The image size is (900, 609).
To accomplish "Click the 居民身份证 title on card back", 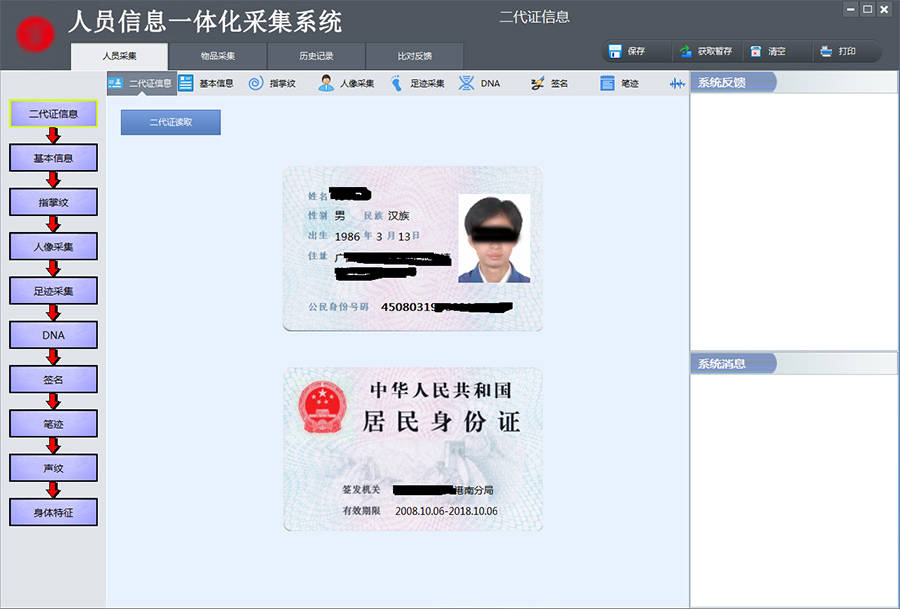I will point(441,422).
